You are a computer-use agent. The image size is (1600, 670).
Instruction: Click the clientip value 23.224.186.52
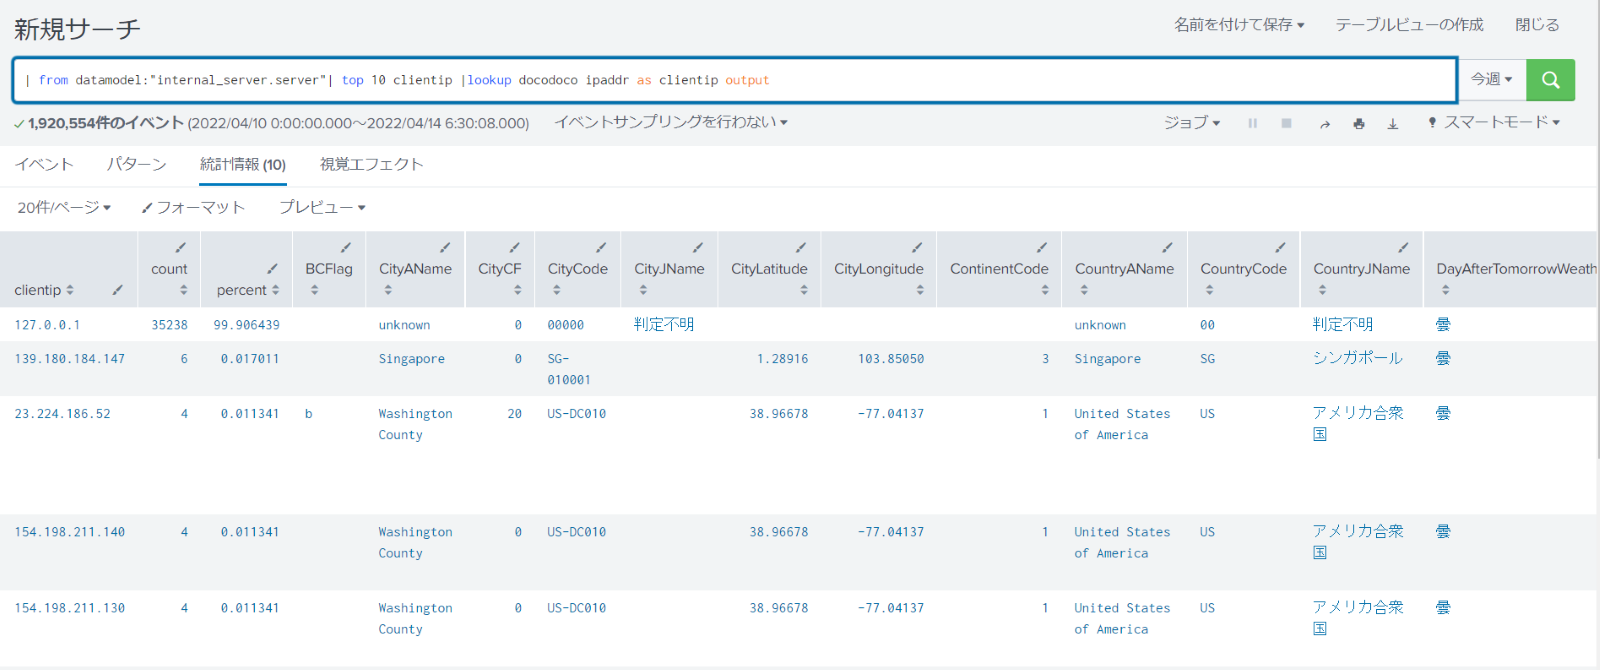tap(63, 414)
